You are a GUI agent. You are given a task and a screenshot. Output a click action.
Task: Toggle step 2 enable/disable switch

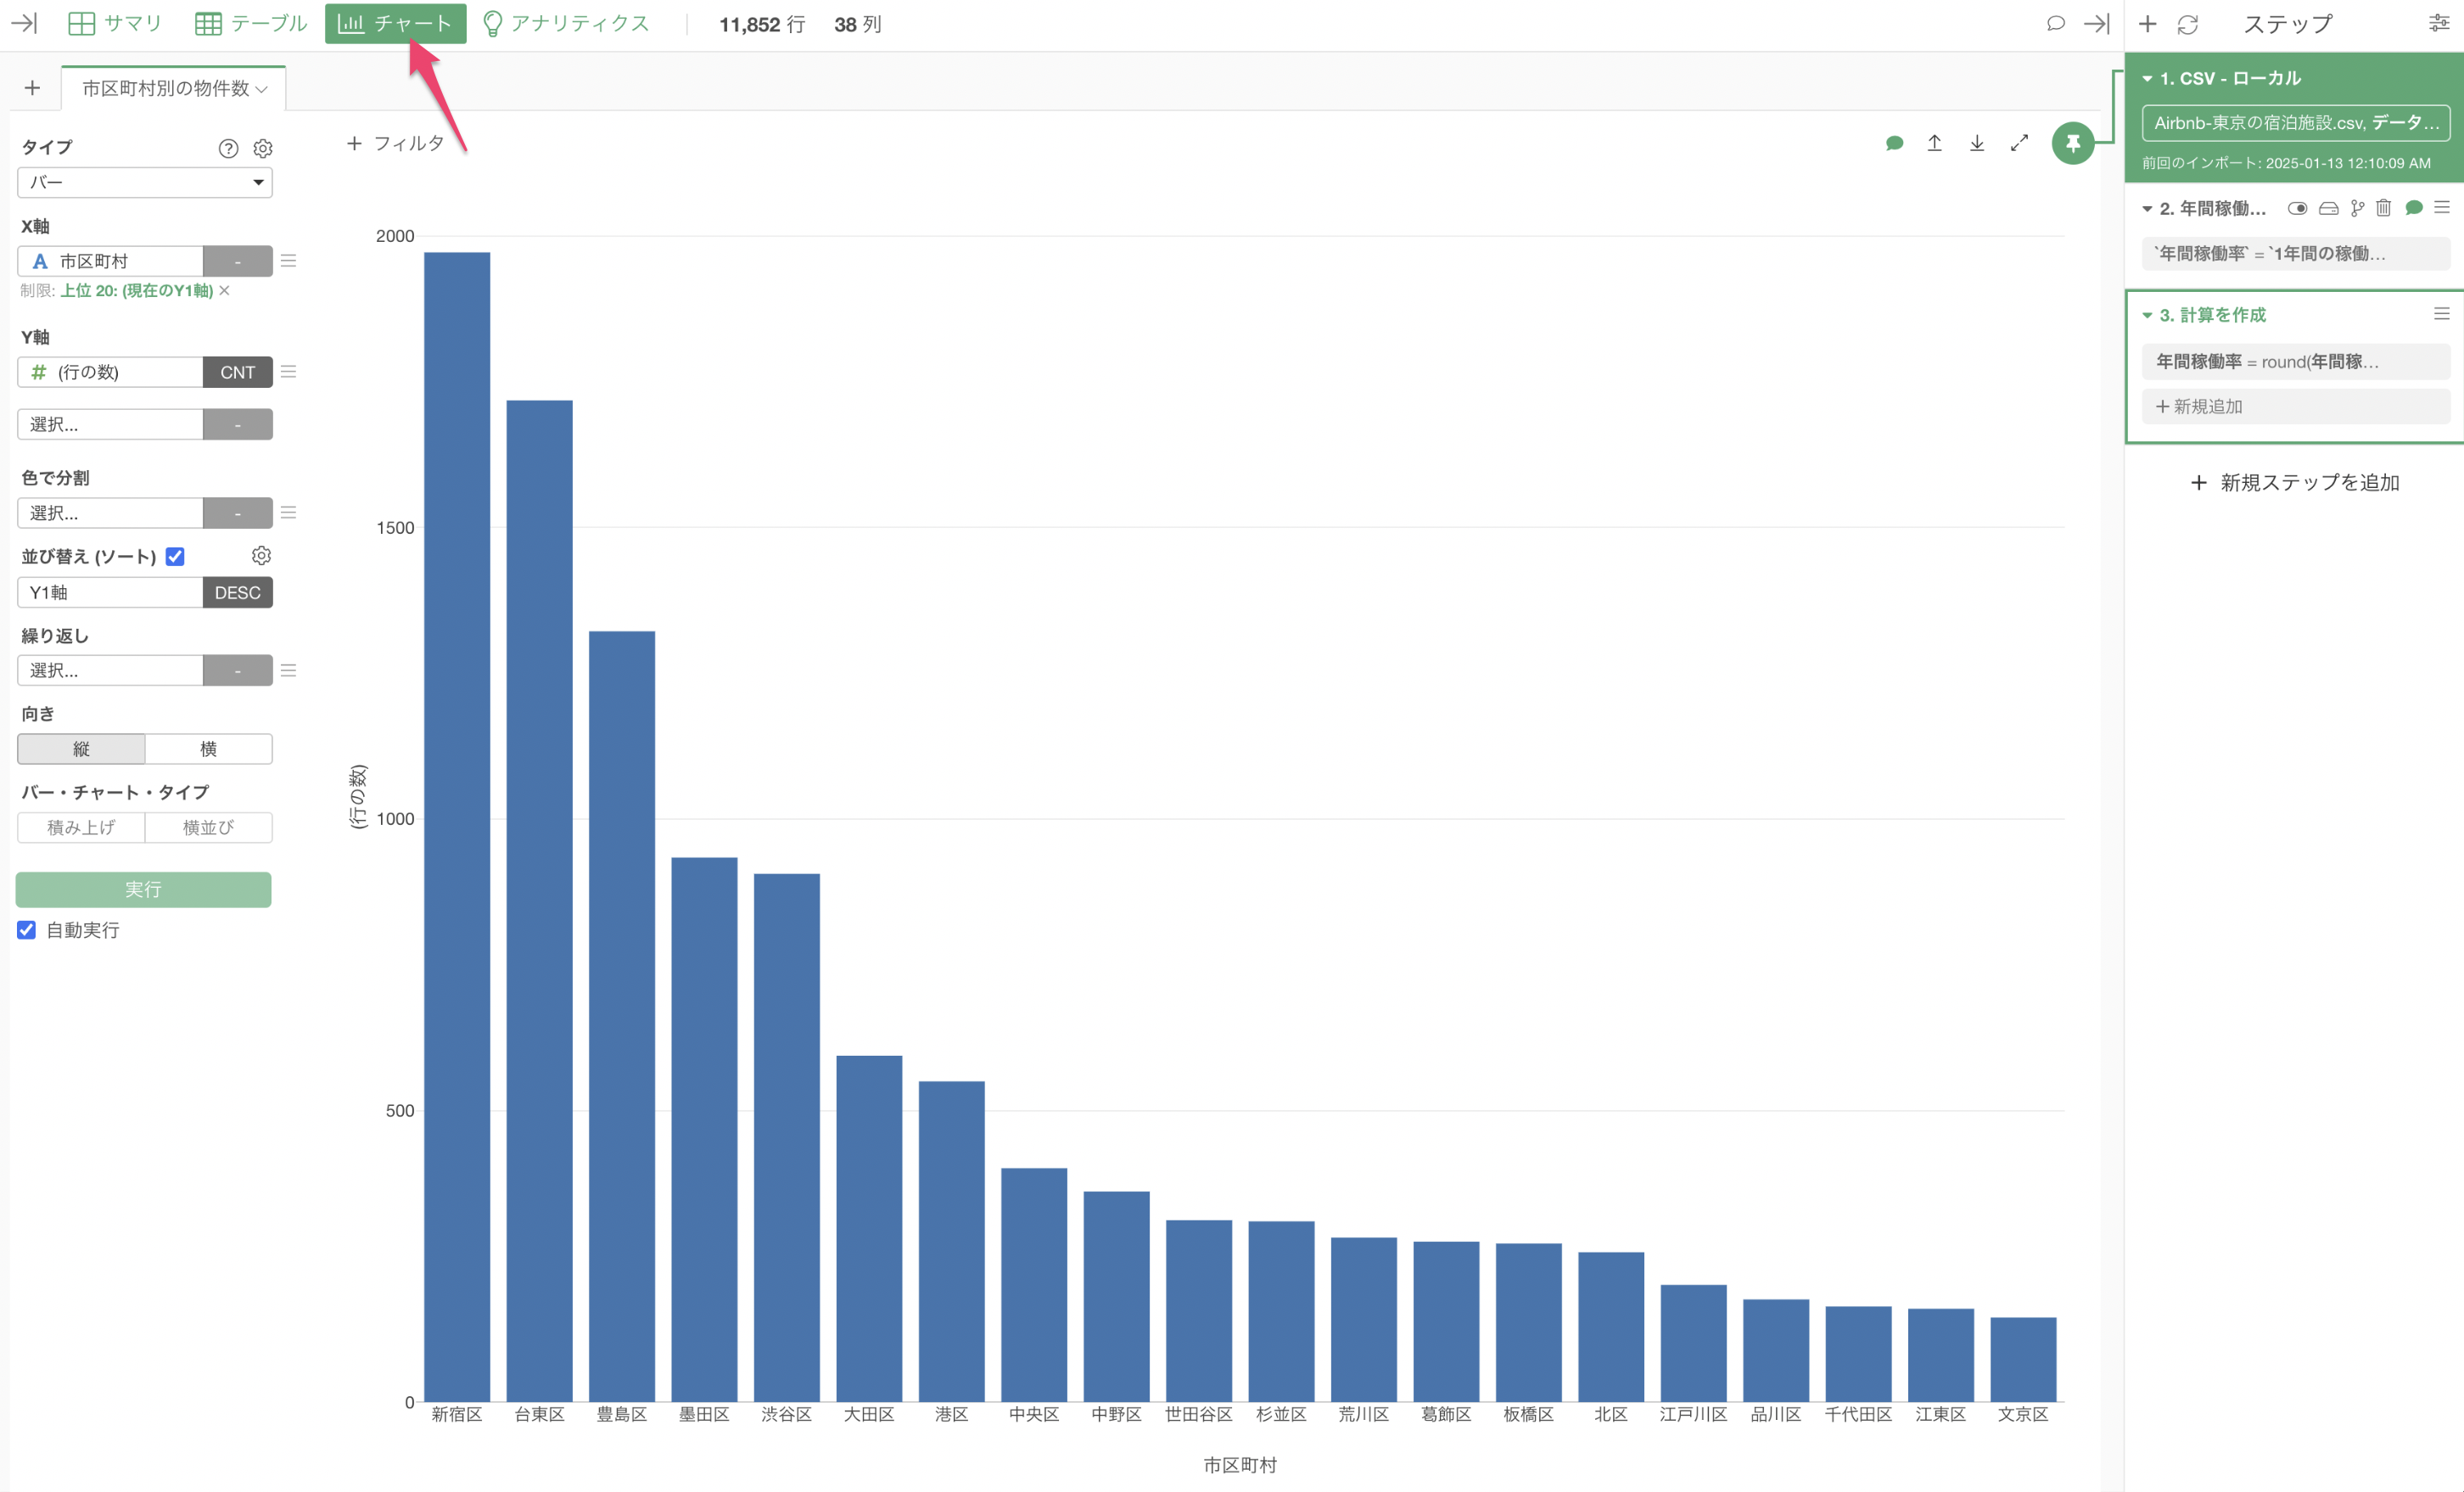click(2297, 208)
